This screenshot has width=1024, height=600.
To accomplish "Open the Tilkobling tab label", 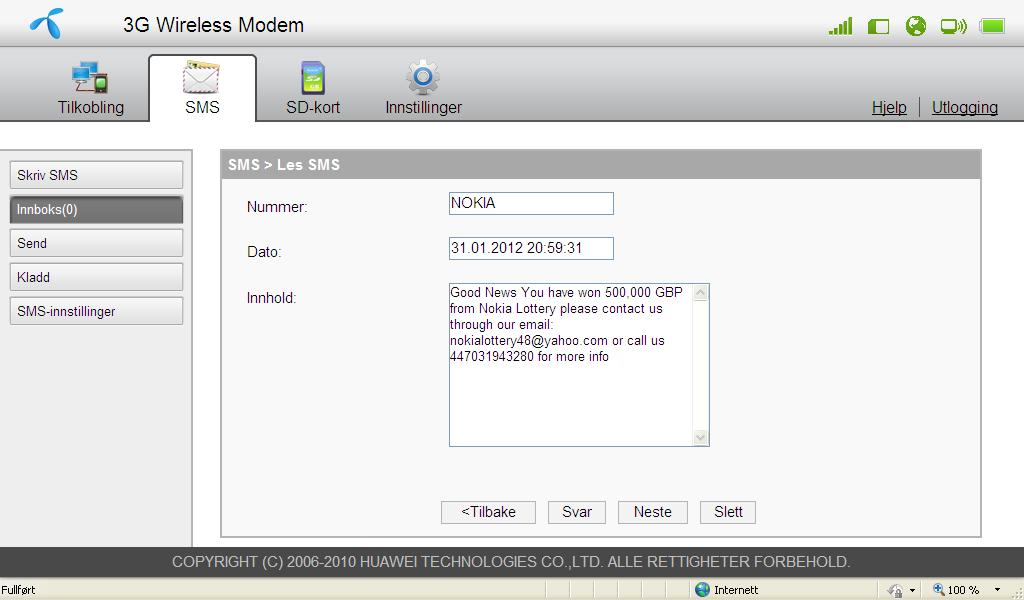I will [x=91, y=108].
